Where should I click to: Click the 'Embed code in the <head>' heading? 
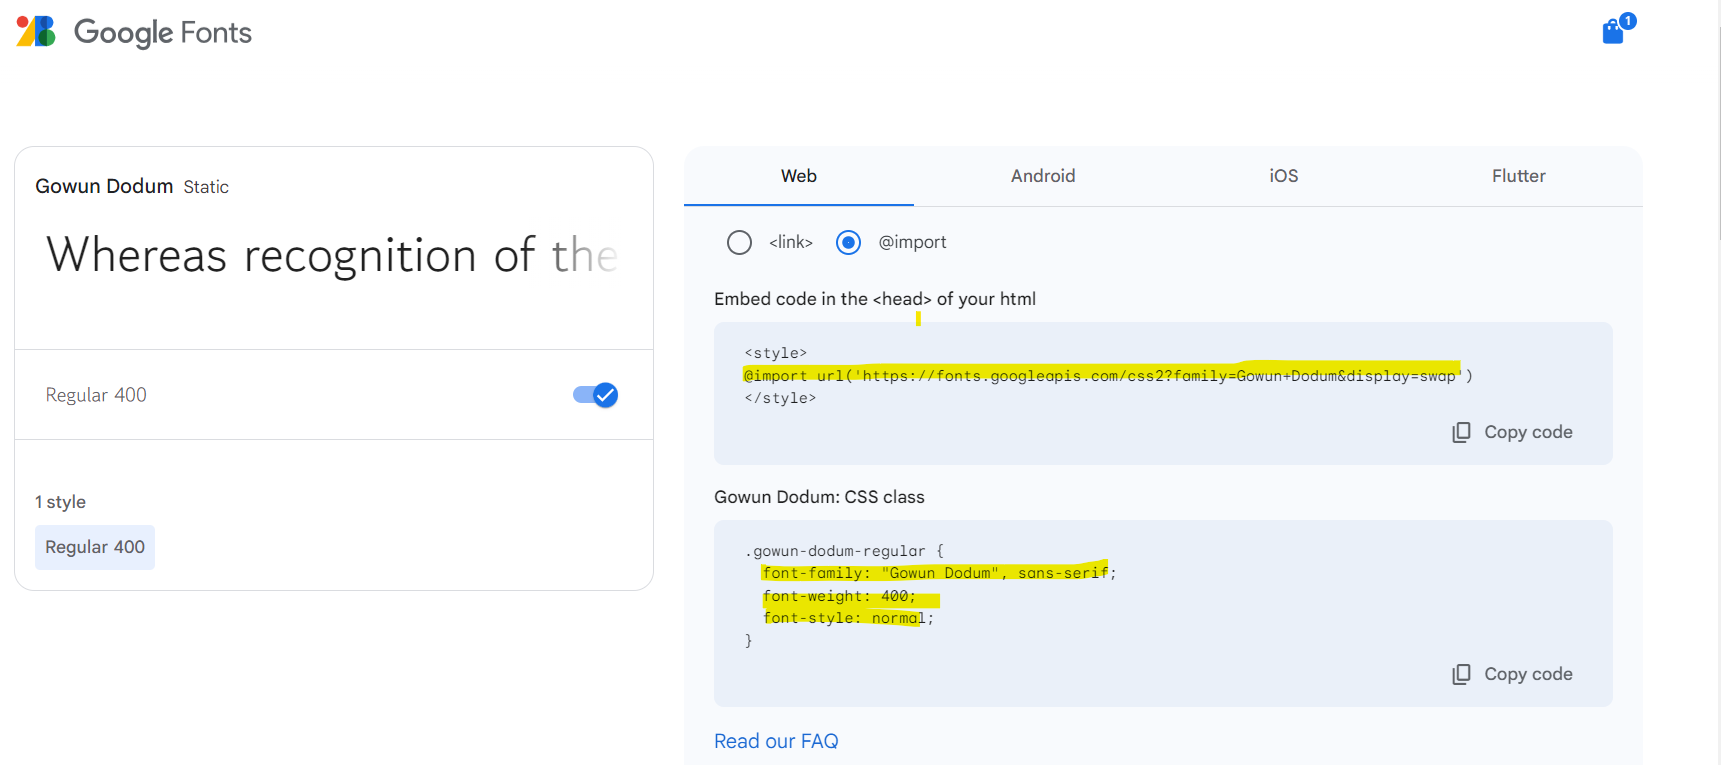[x=875, y=299]
